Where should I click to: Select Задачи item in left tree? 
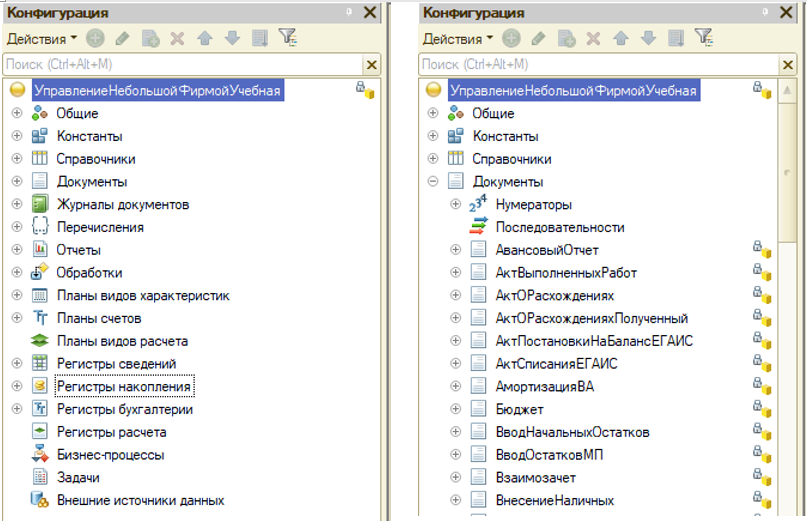click(78, 477)
